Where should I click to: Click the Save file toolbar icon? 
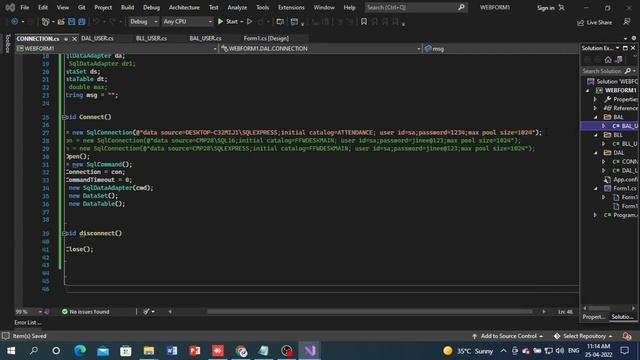tap(71, 22)
